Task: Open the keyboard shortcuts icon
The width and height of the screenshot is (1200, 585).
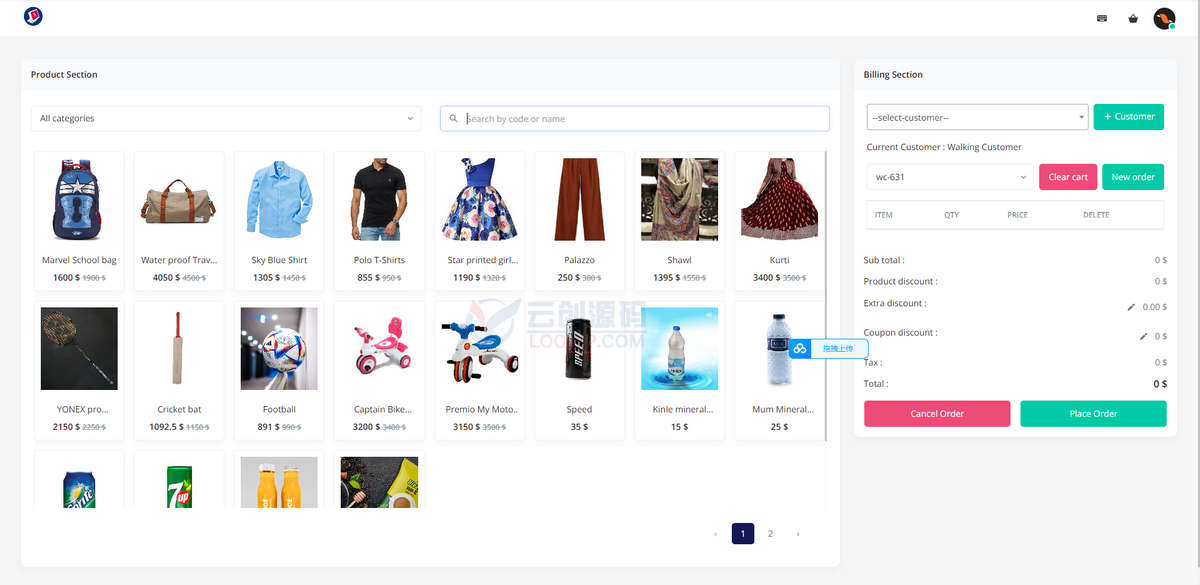Action: [1102, 18]
